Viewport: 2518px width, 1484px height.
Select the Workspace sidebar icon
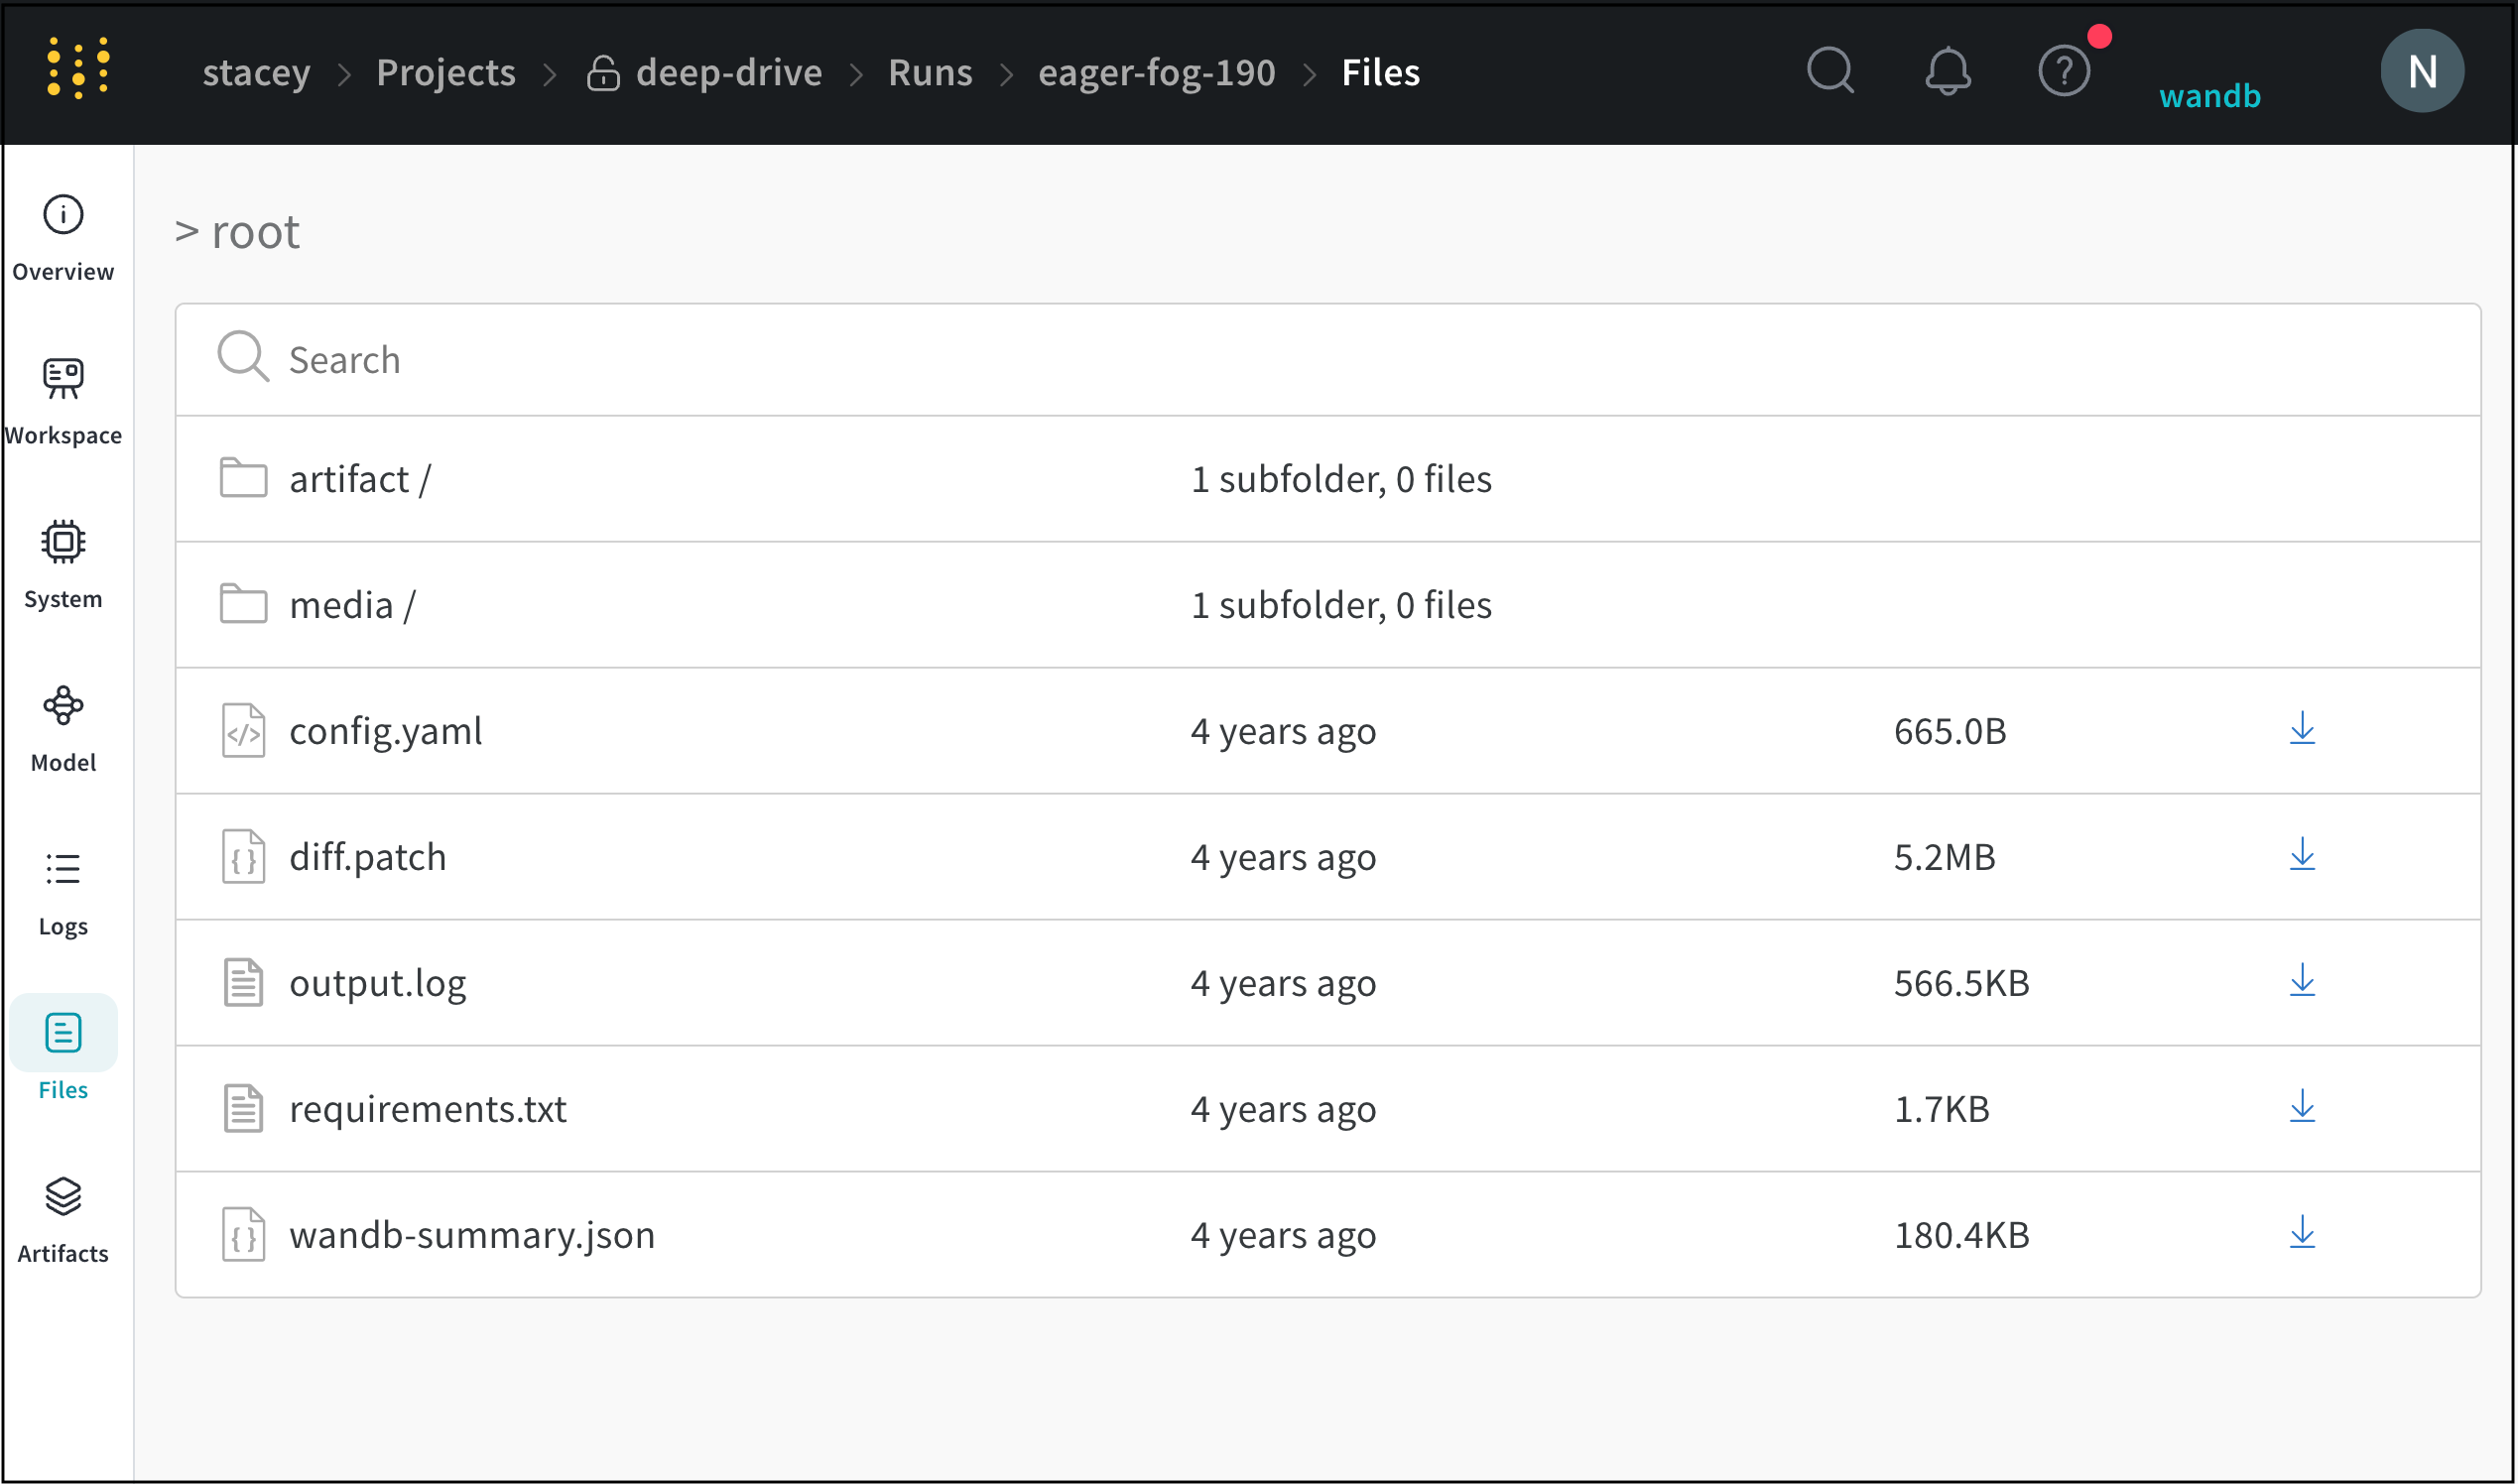63,400
